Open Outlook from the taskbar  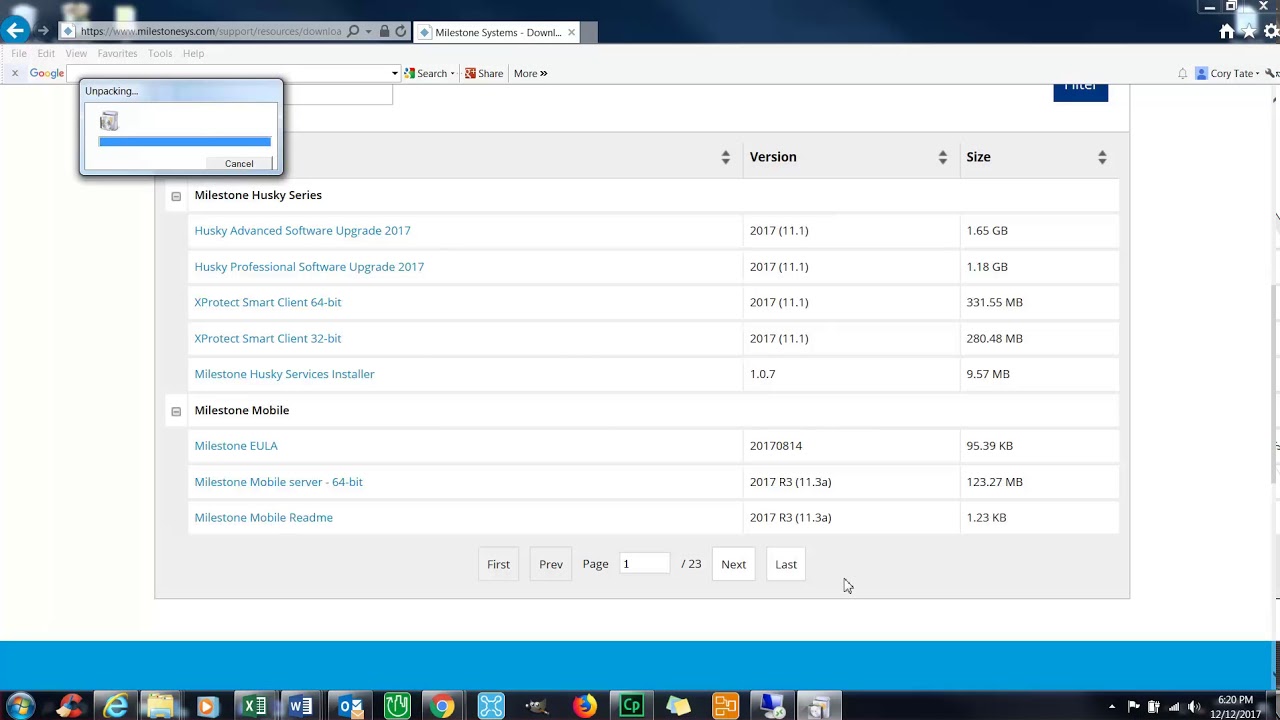point(350,706)
